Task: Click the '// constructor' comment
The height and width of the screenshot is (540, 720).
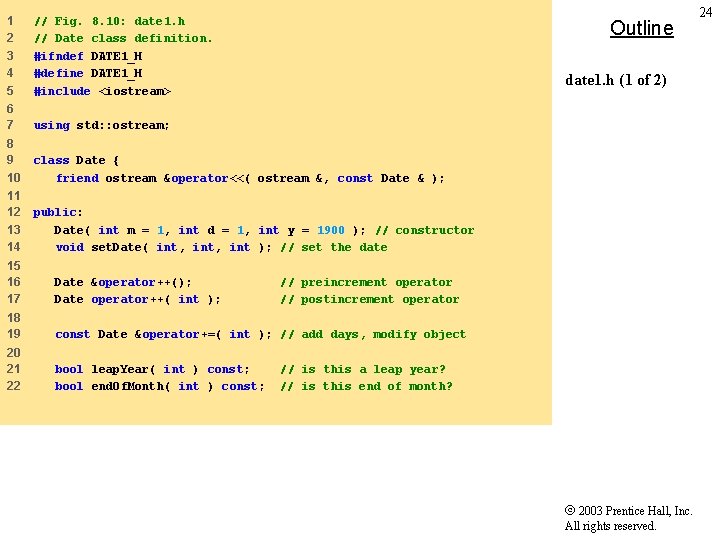Action: [x=424, y=230]
